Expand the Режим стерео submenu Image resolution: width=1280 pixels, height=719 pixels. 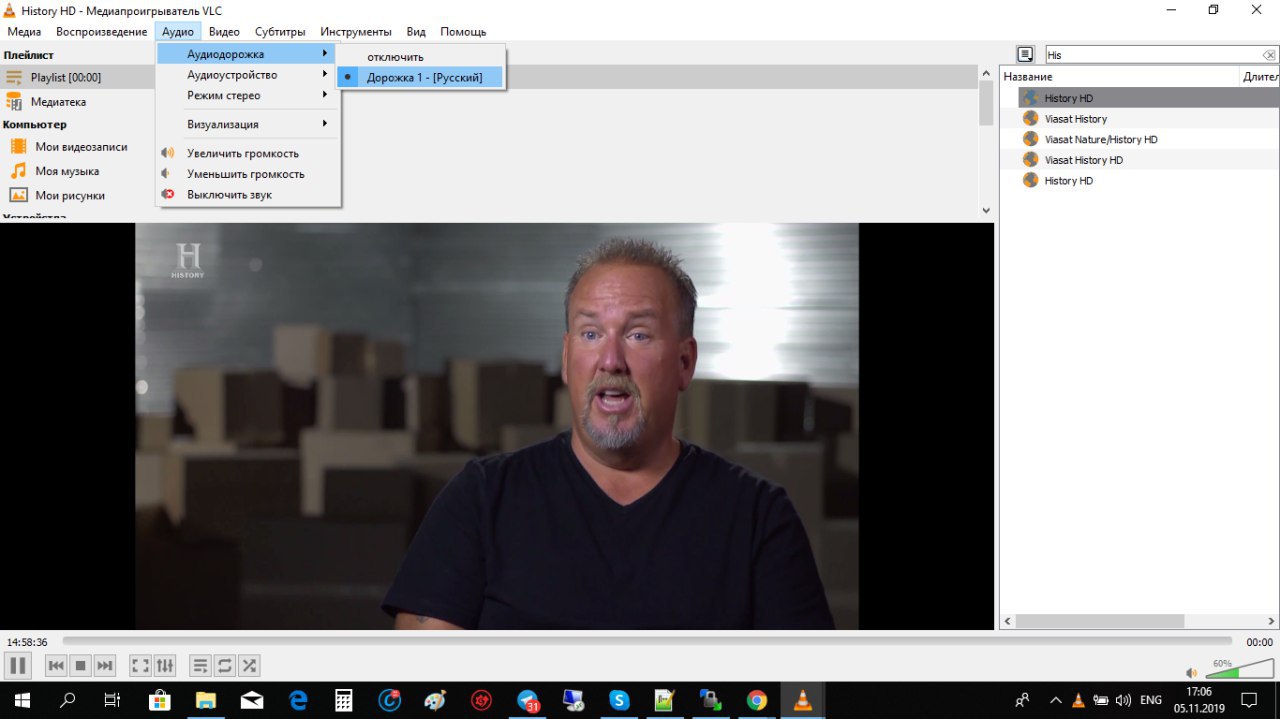click(x=246, y=96)
